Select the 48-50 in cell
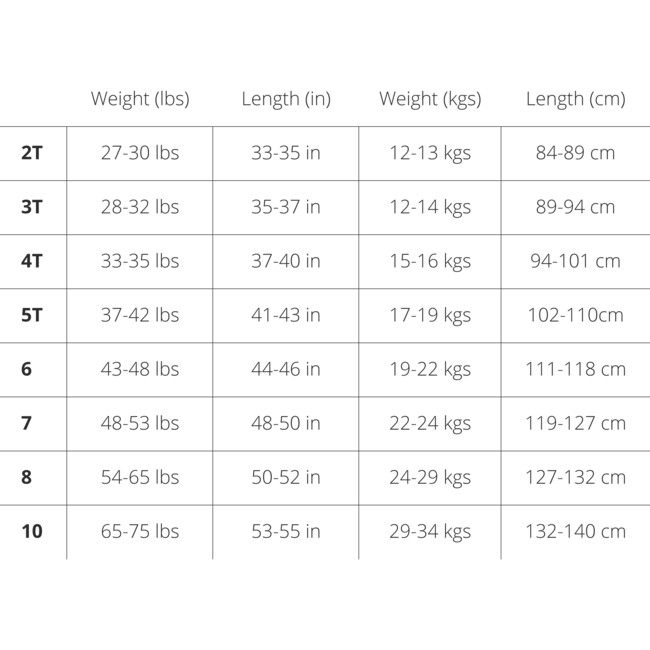The height and width of the screenshot is (650, 650). [x=286, y=423]
